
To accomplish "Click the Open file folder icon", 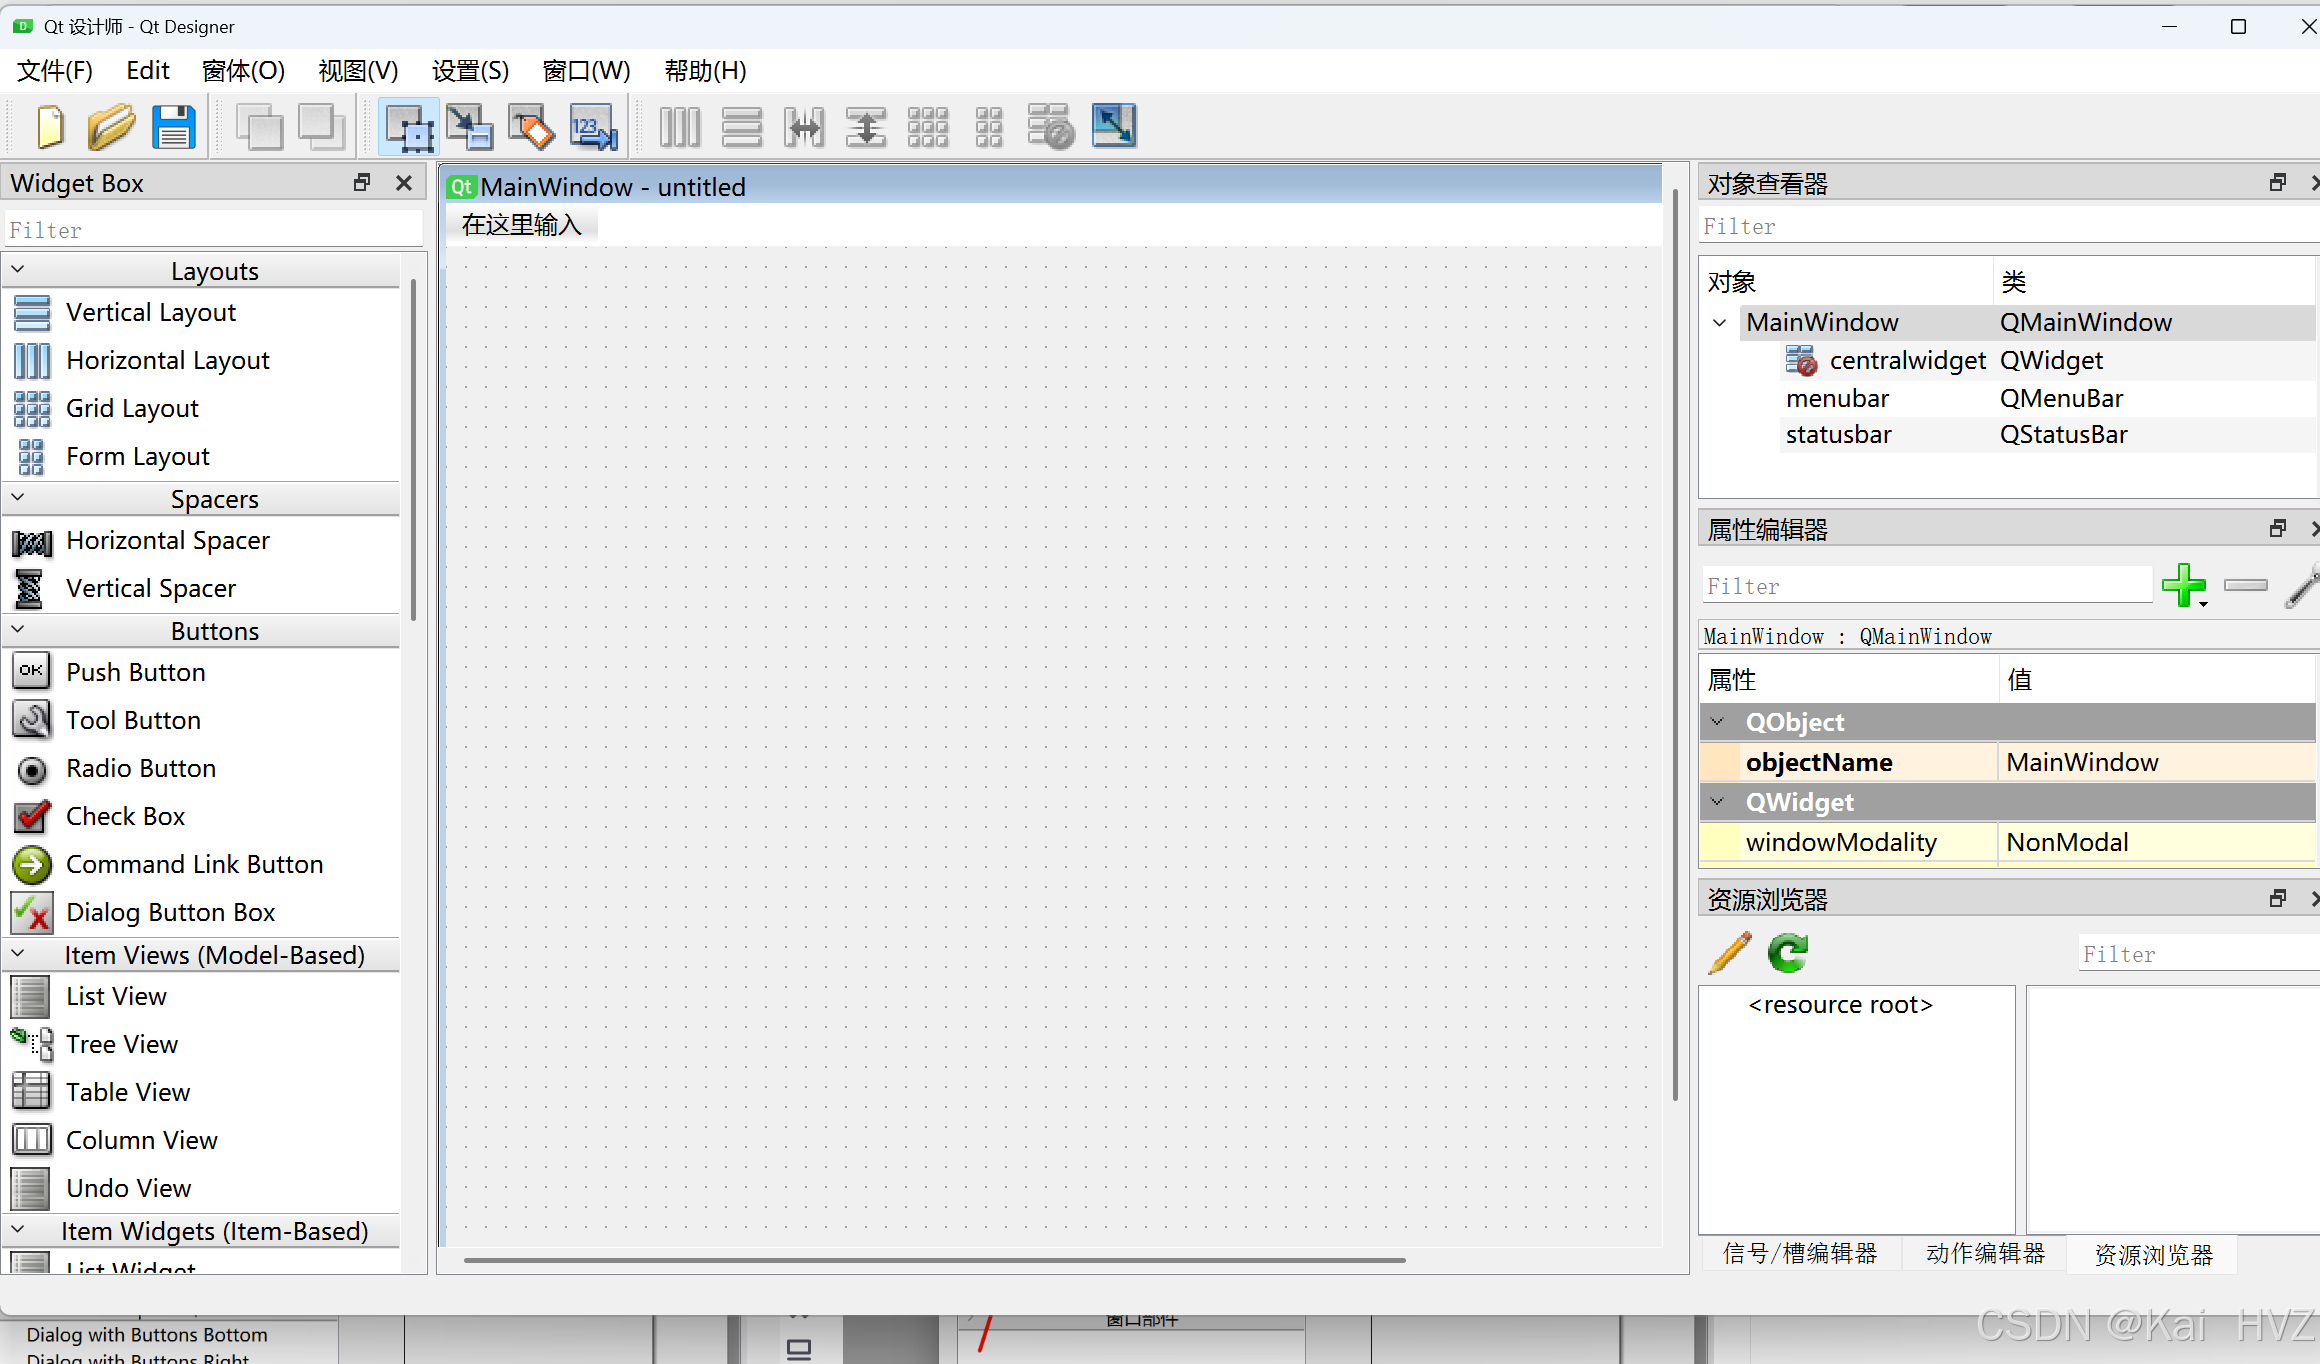I will pos(111,127).
